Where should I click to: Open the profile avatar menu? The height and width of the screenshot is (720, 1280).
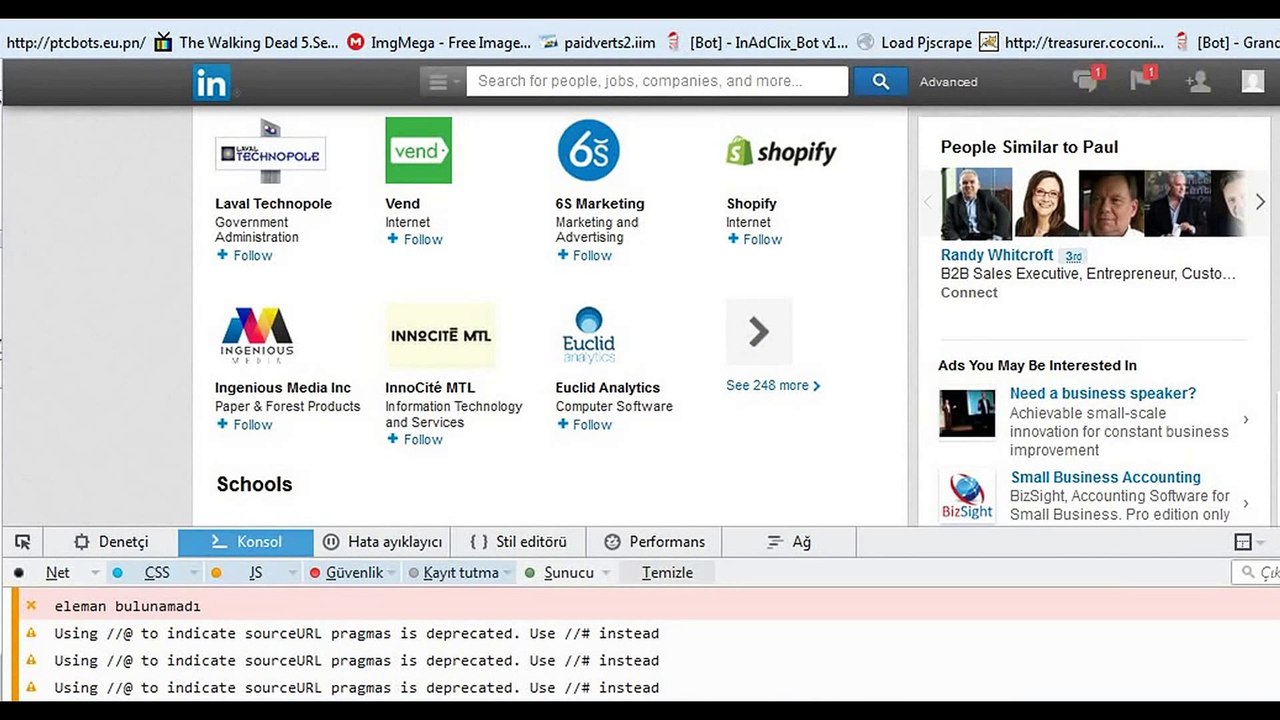[1252, 81]
